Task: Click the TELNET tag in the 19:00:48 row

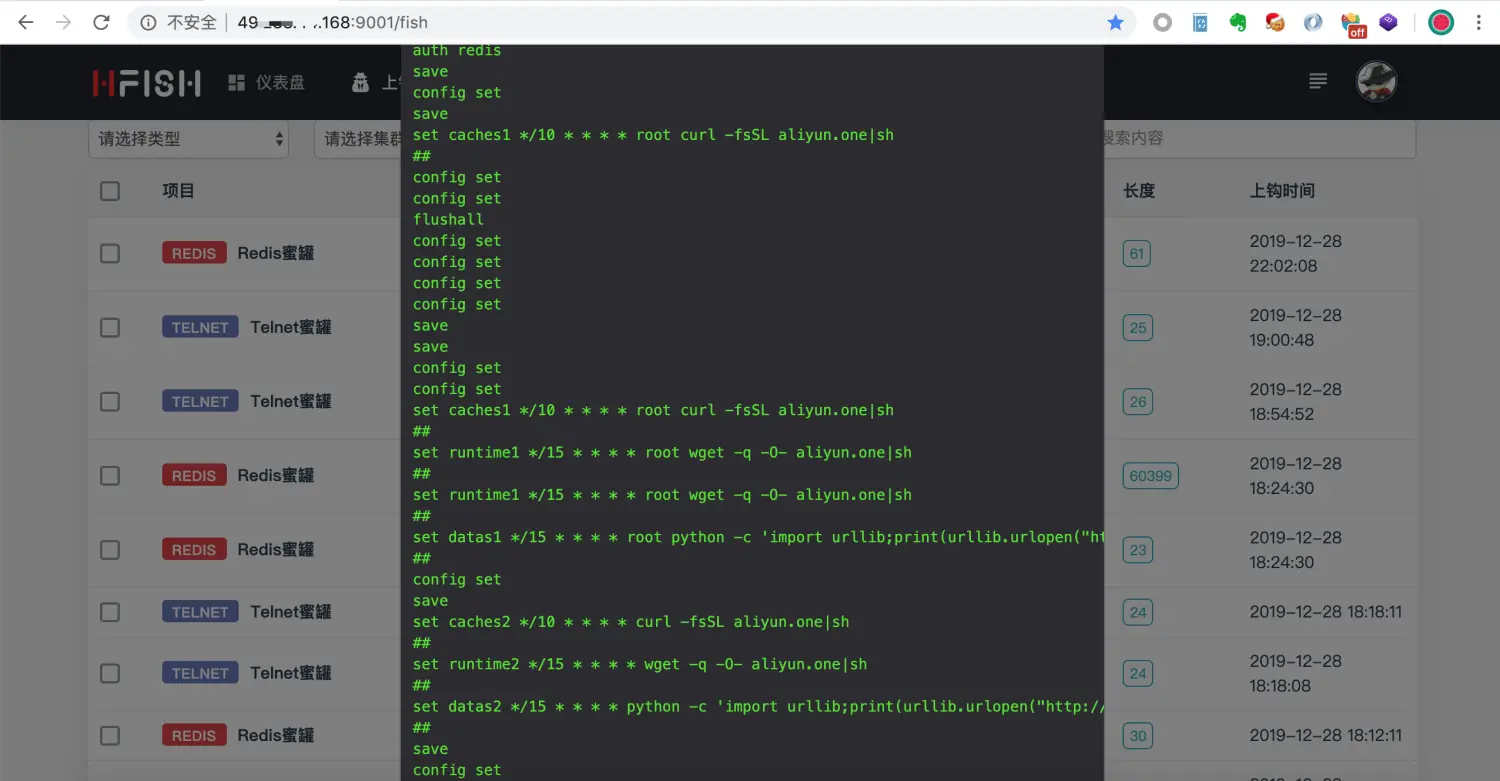Action: [x=200, y=328]
